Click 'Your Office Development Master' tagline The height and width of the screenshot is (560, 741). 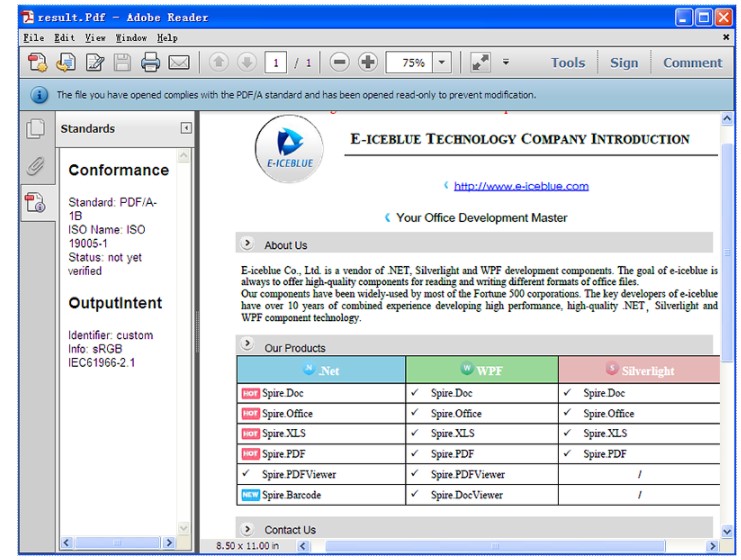[x=482, y=218]
